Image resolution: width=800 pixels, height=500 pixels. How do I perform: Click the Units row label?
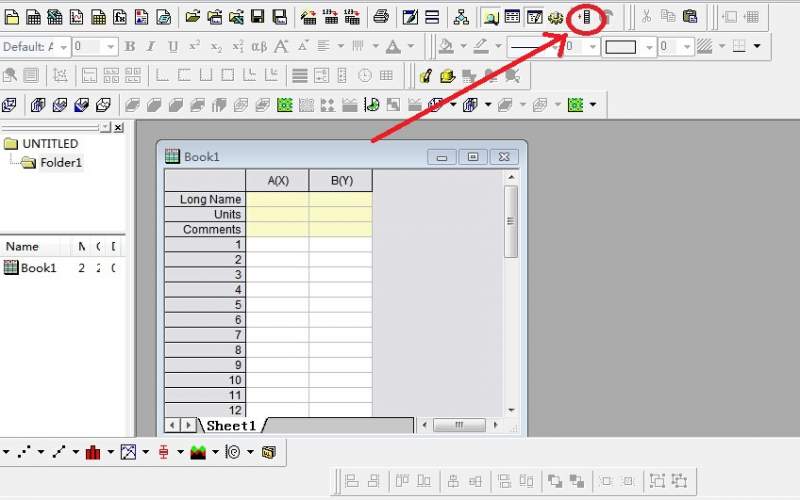point(205,214)
